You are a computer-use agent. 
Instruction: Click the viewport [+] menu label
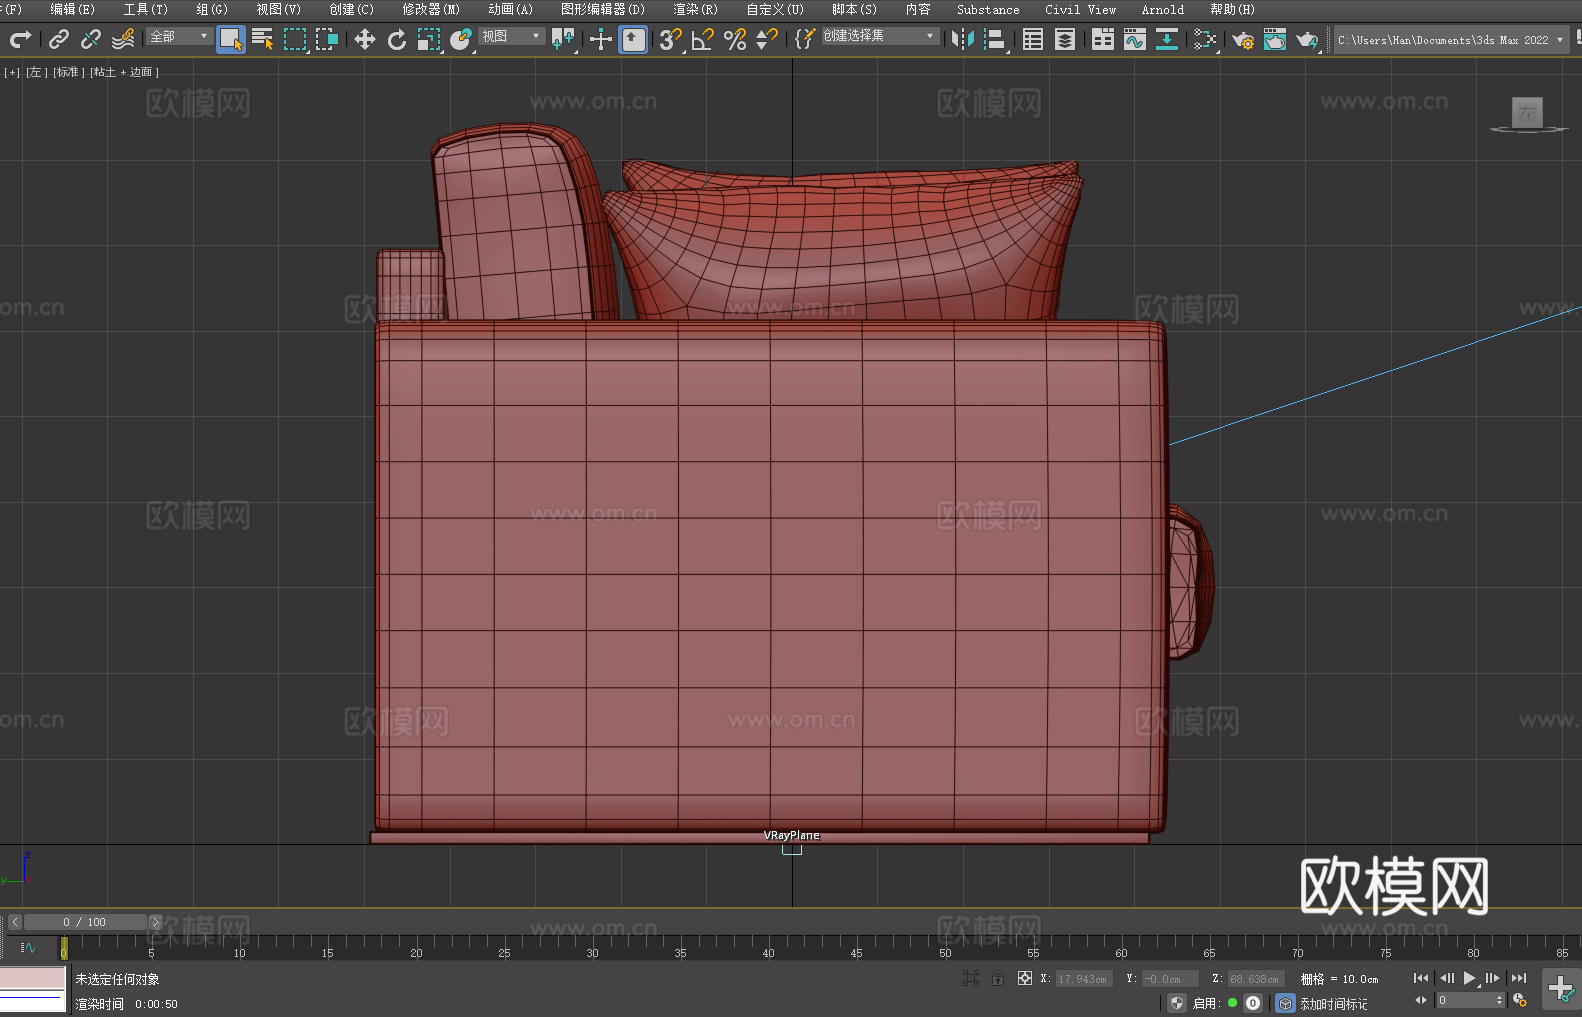click(12, 72)
